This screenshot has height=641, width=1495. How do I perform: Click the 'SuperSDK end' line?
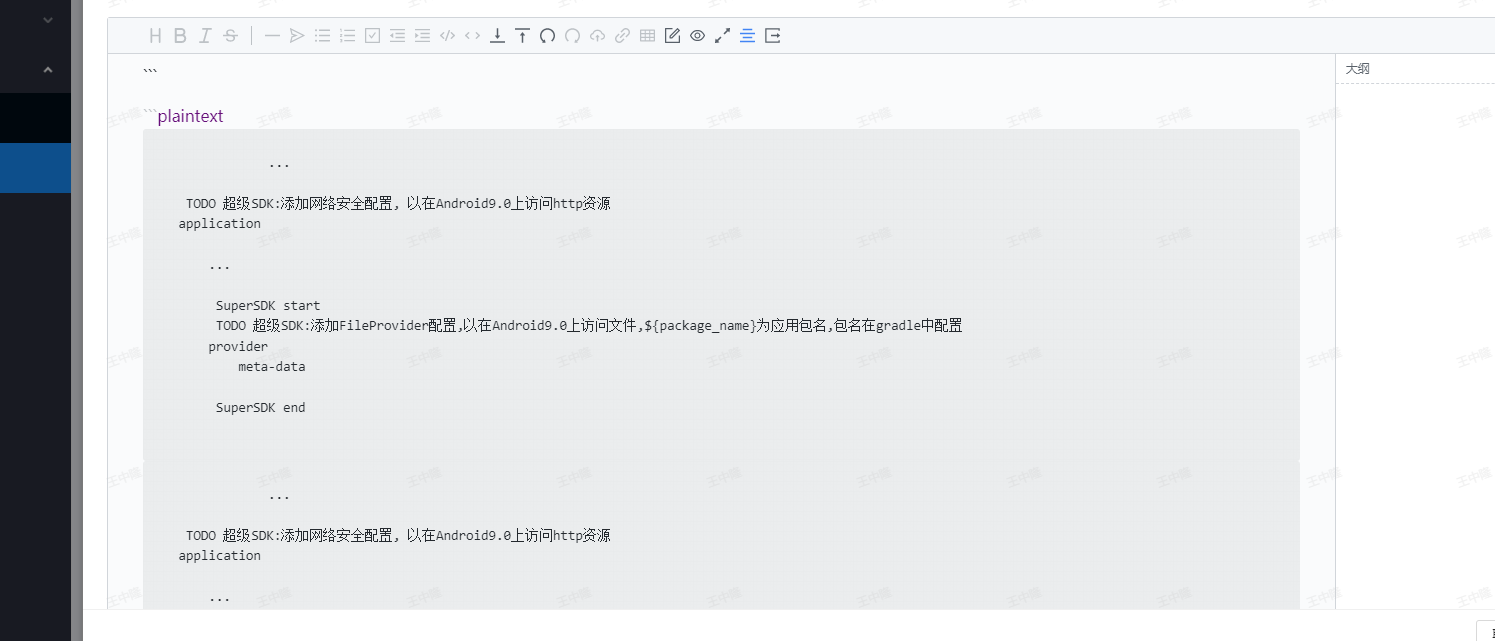(261, 408)
